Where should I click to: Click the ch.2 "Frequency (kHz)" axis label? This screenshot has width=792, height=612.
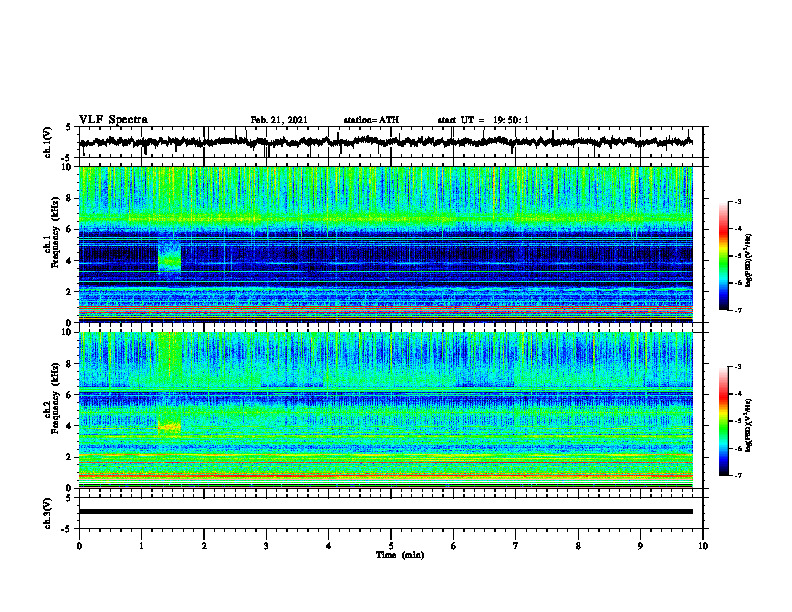54,398
